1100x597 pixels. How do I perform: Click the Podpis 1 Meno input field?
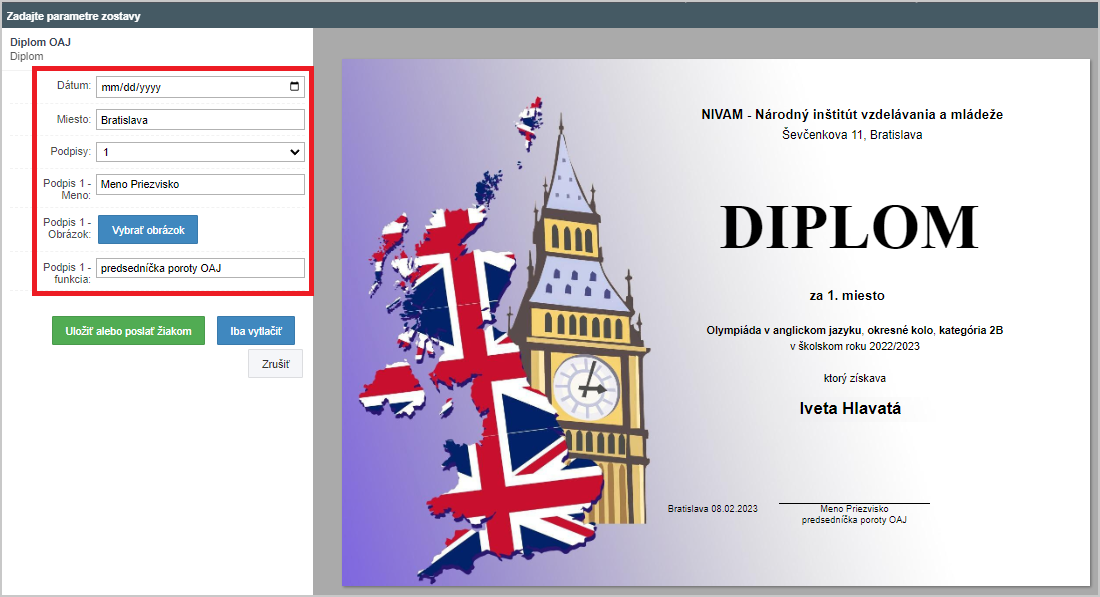click(200, 185)
